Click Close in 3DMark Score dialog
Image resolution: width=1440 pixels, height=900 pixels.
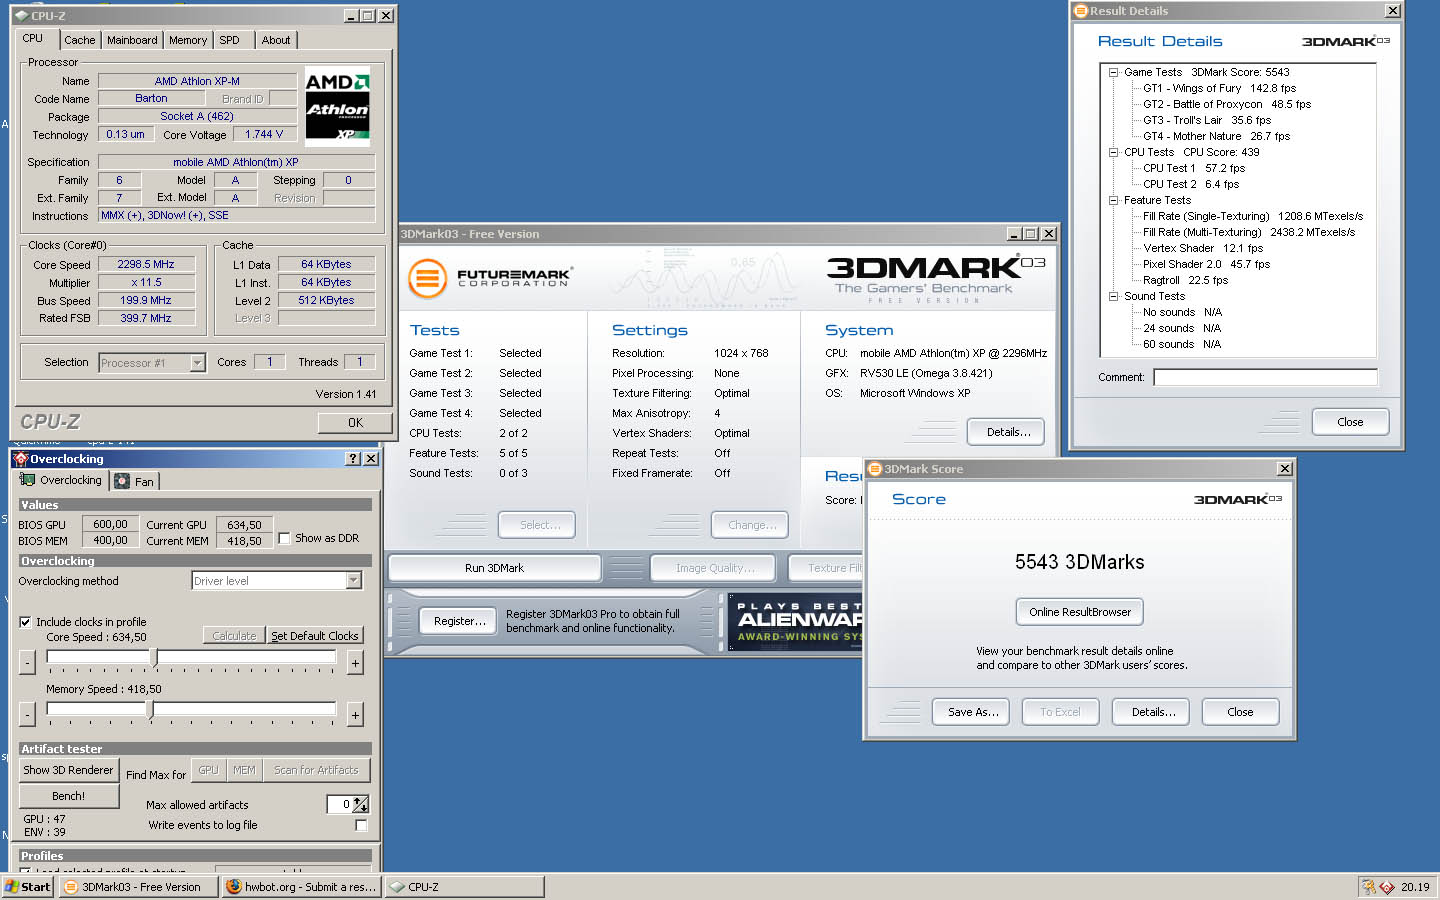pos(1240,712)
